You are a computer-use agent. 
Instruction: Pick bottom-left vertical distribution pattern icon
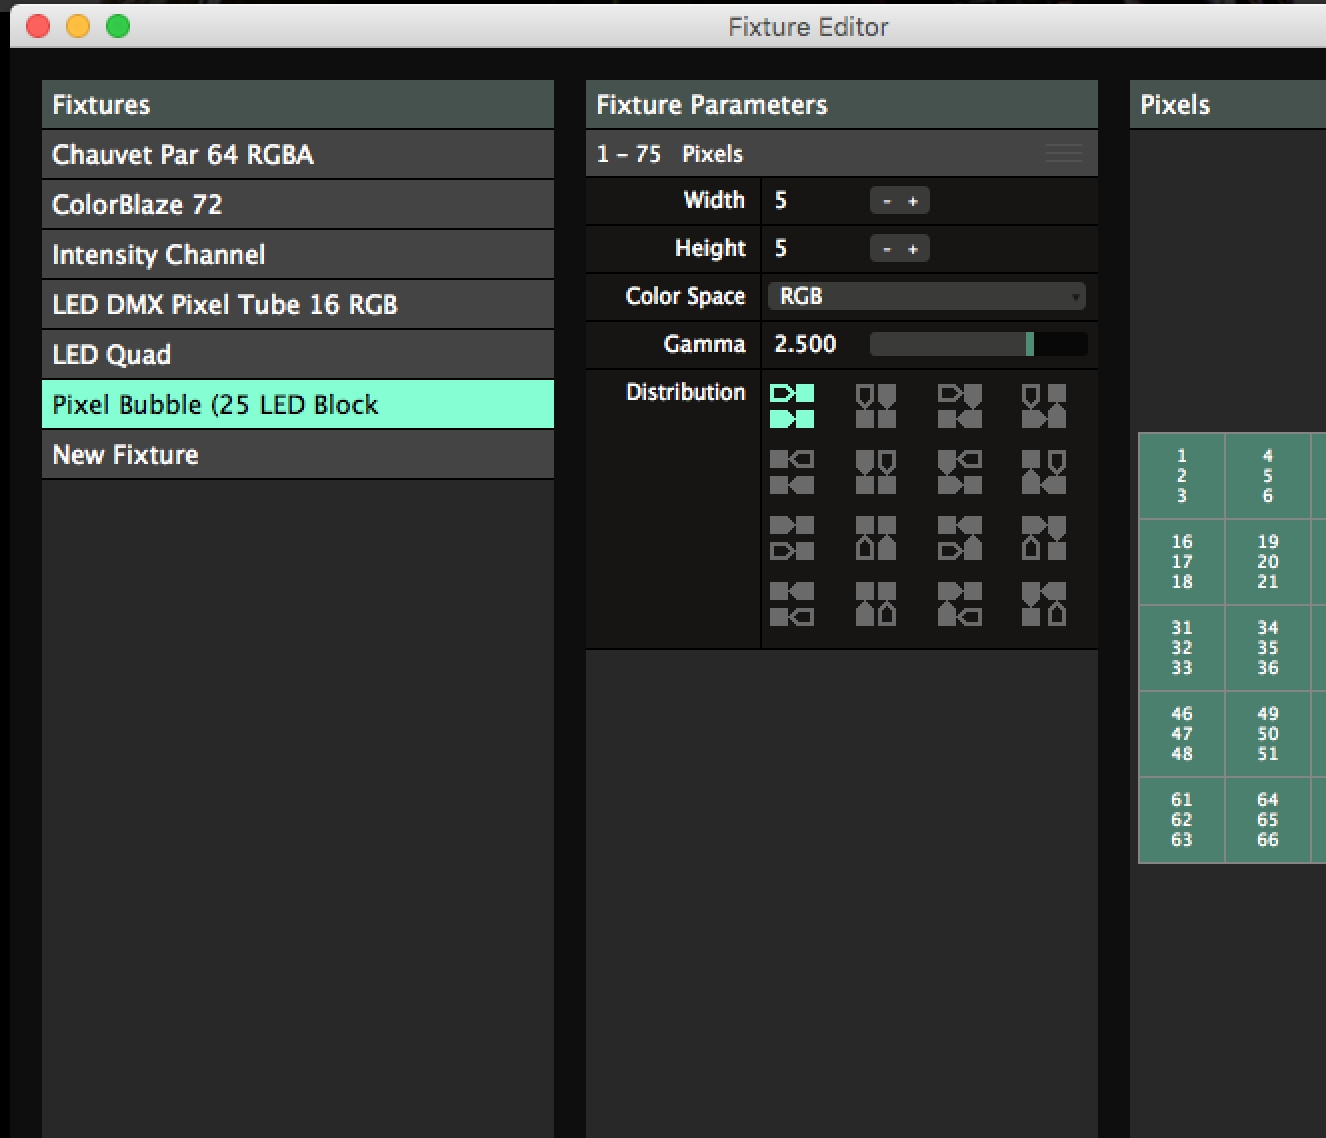876,538
